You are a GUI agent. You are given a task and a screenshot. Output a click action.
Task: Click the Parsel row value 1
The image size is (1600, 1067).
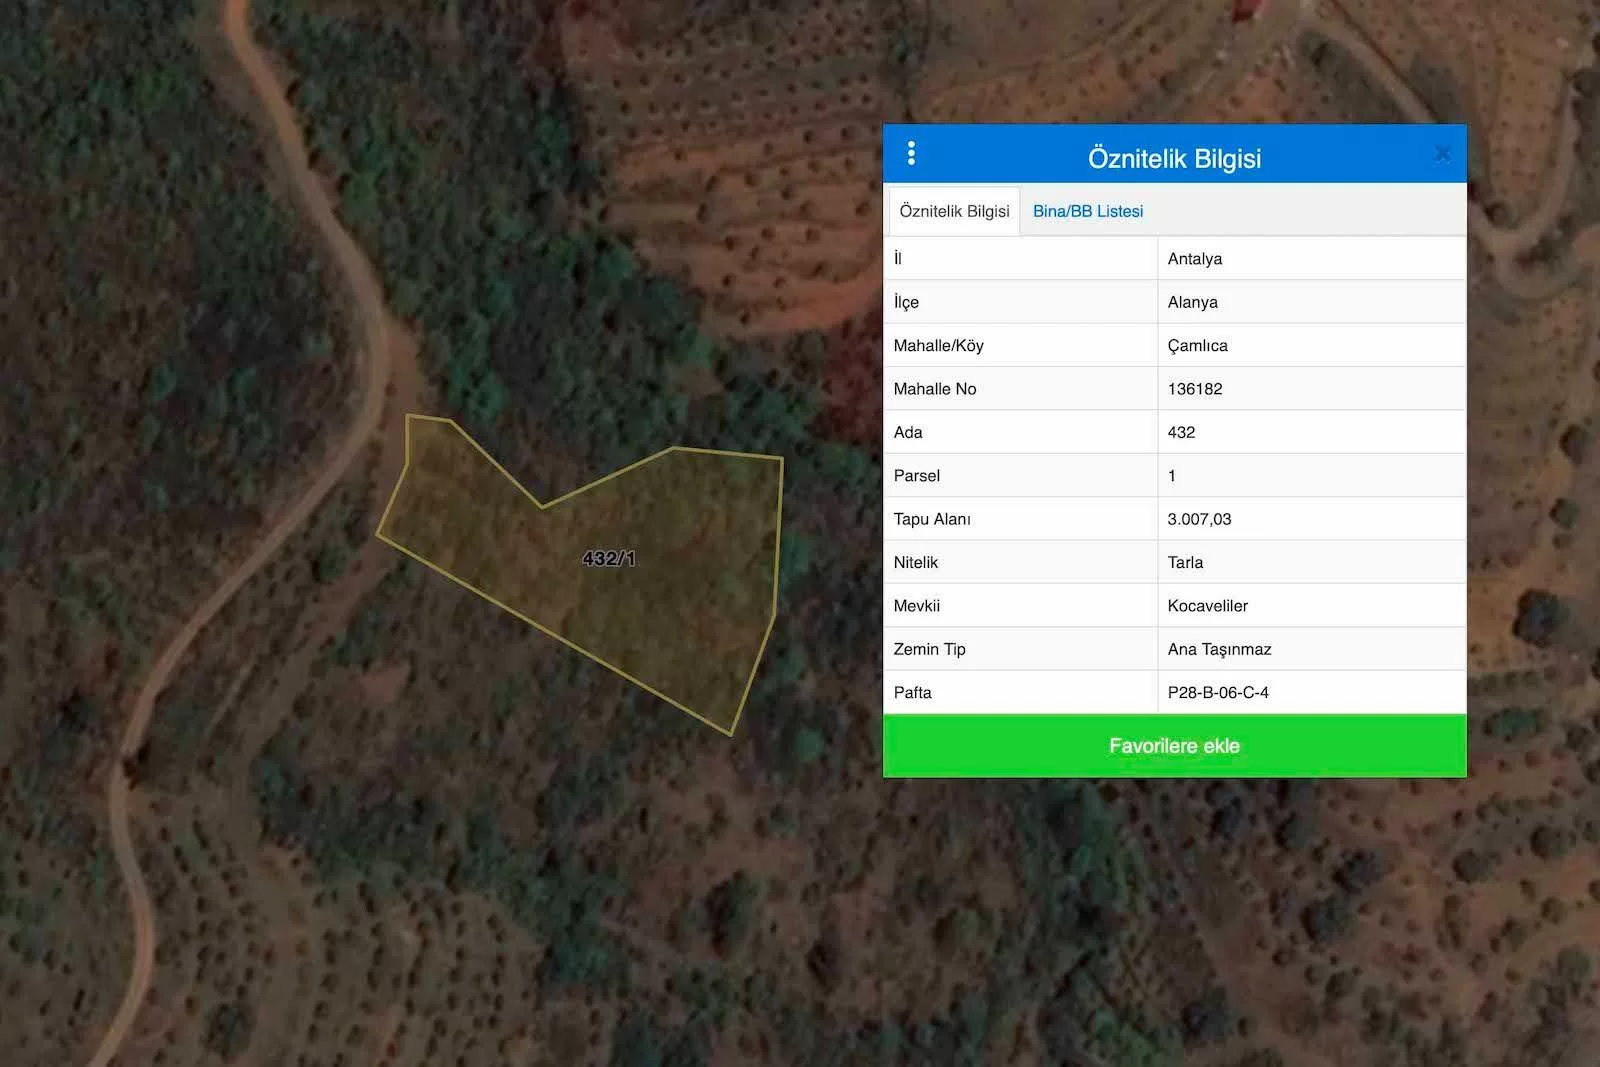(x=1172, y=476)
